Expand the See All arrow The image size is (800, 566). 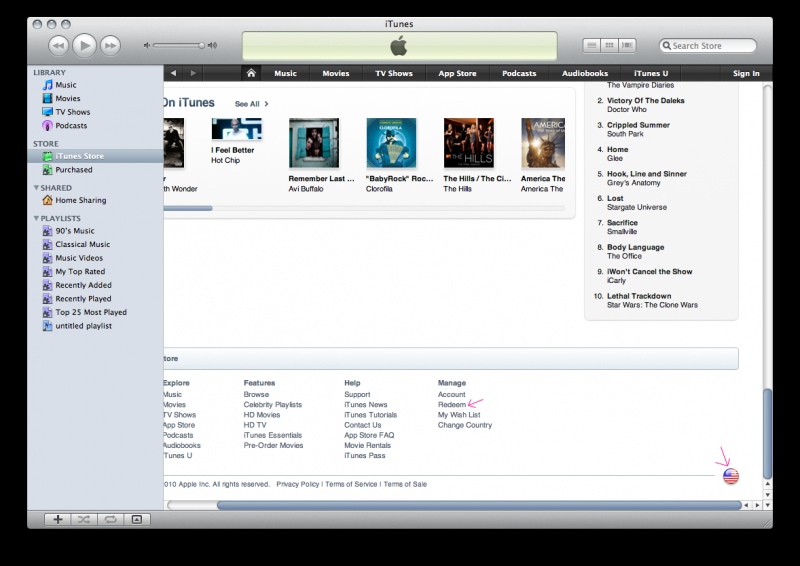coord(266,104)
